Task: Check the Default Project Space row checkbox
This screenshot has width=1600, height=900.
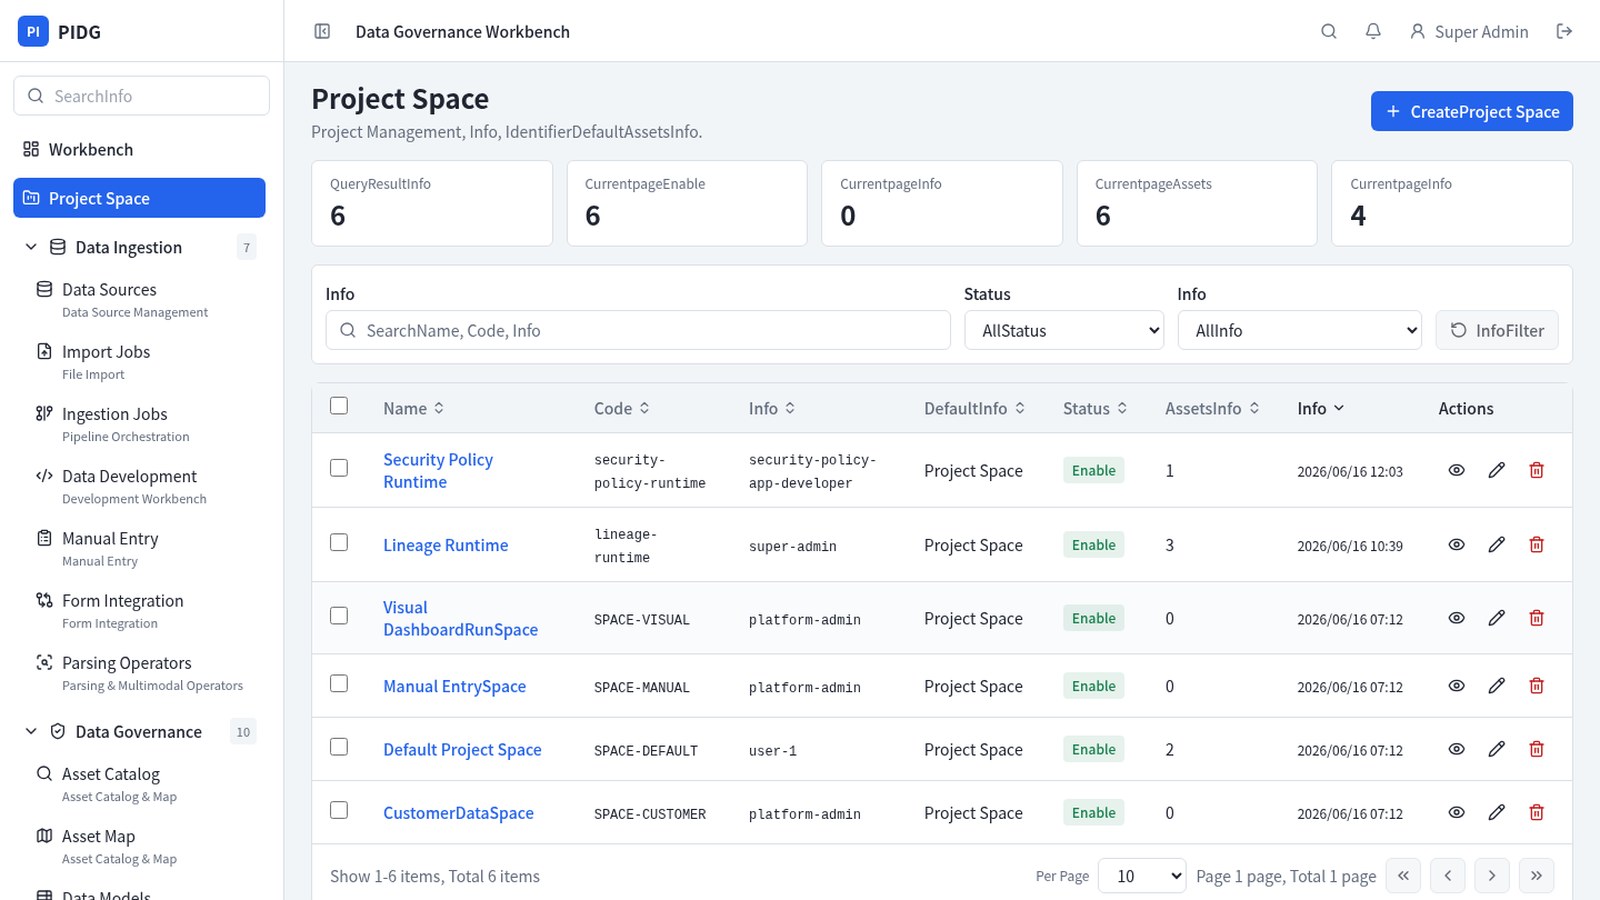Action: tap(339, 747)
